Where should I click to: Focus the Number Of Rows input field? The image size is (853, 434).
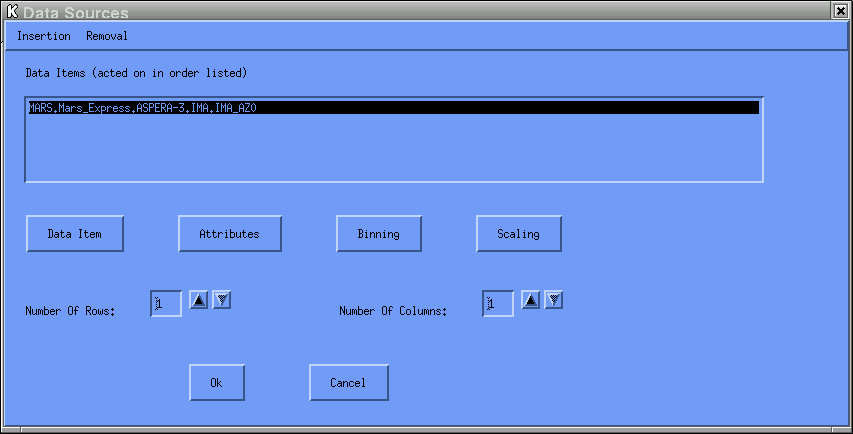166,303
